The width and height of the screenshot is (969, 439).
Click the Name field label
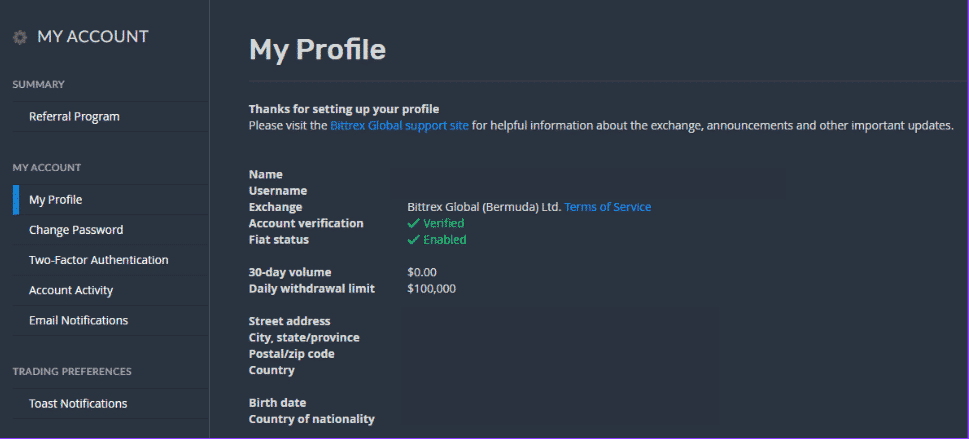coord(266,174)
